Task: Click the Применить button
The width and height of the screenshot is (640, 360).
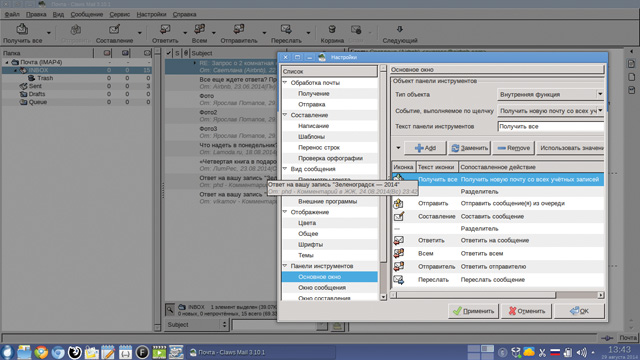Action: point(473,311)
